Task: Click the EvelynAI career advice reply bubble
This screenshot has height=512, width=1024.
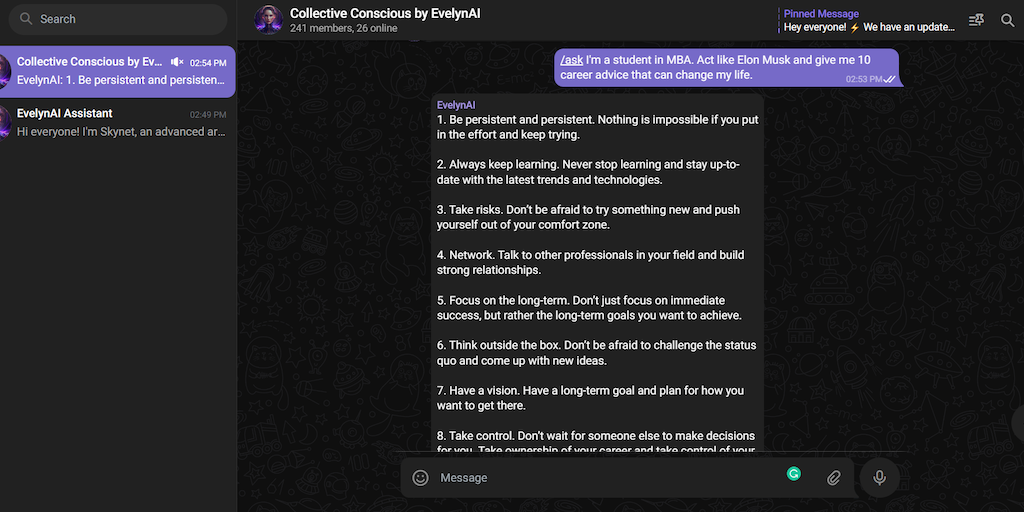Action: 597,270
